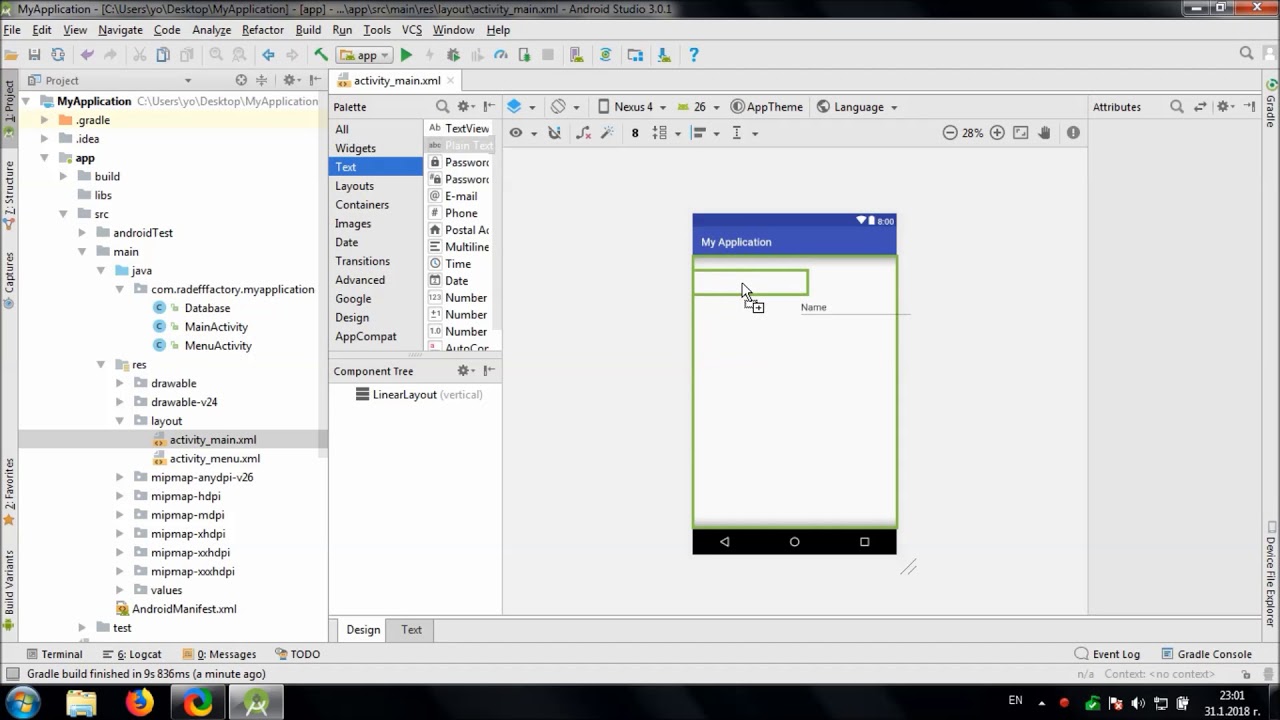1280x720 pixels.
Task: Click the Undo arrow icon
Action: point(87,55)
